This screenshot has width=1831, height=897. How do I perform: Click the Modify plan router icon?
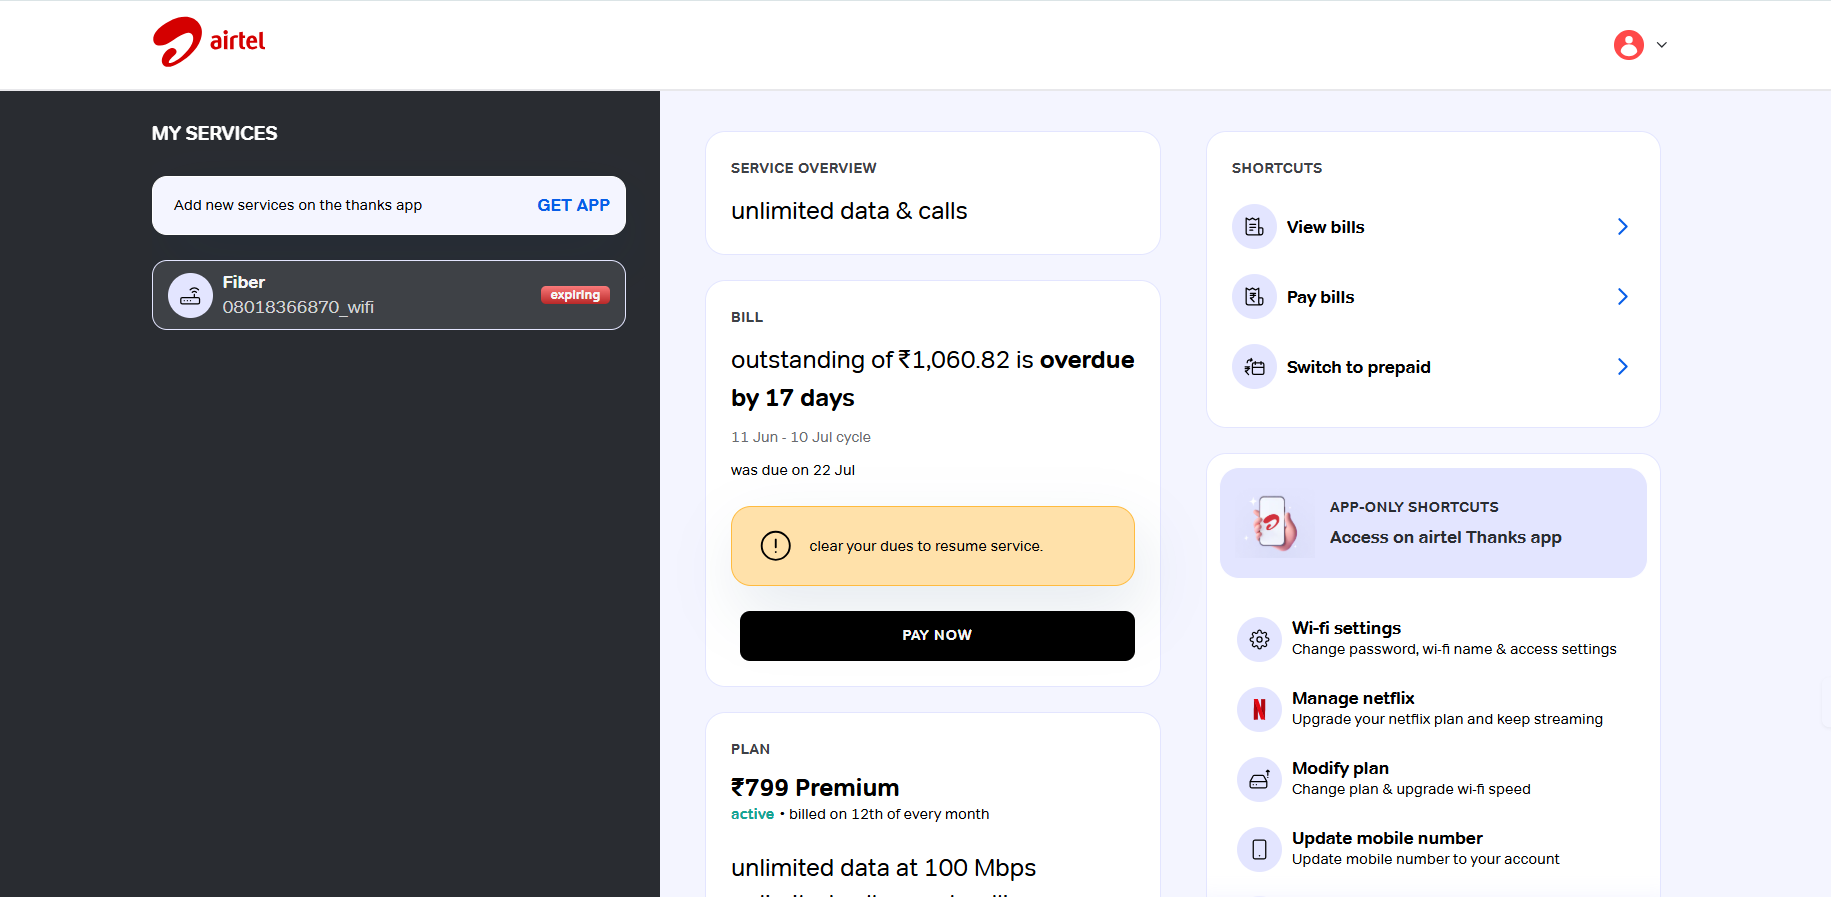tap(1259, 779)
